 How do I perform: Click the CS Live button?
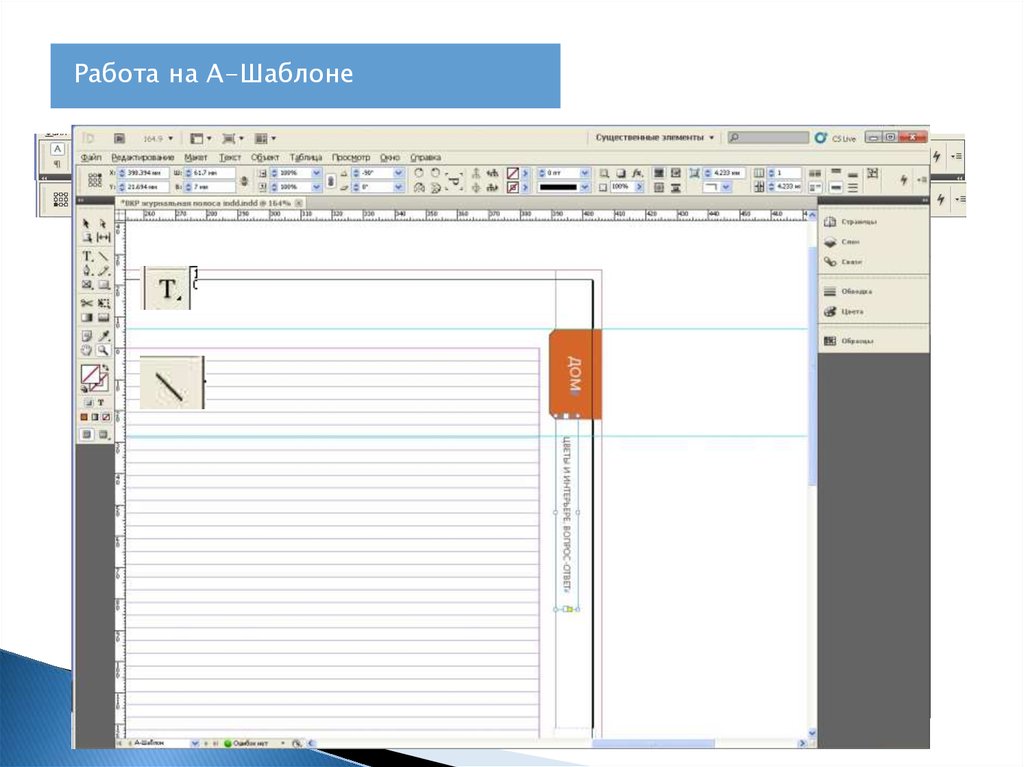point(836,138)
